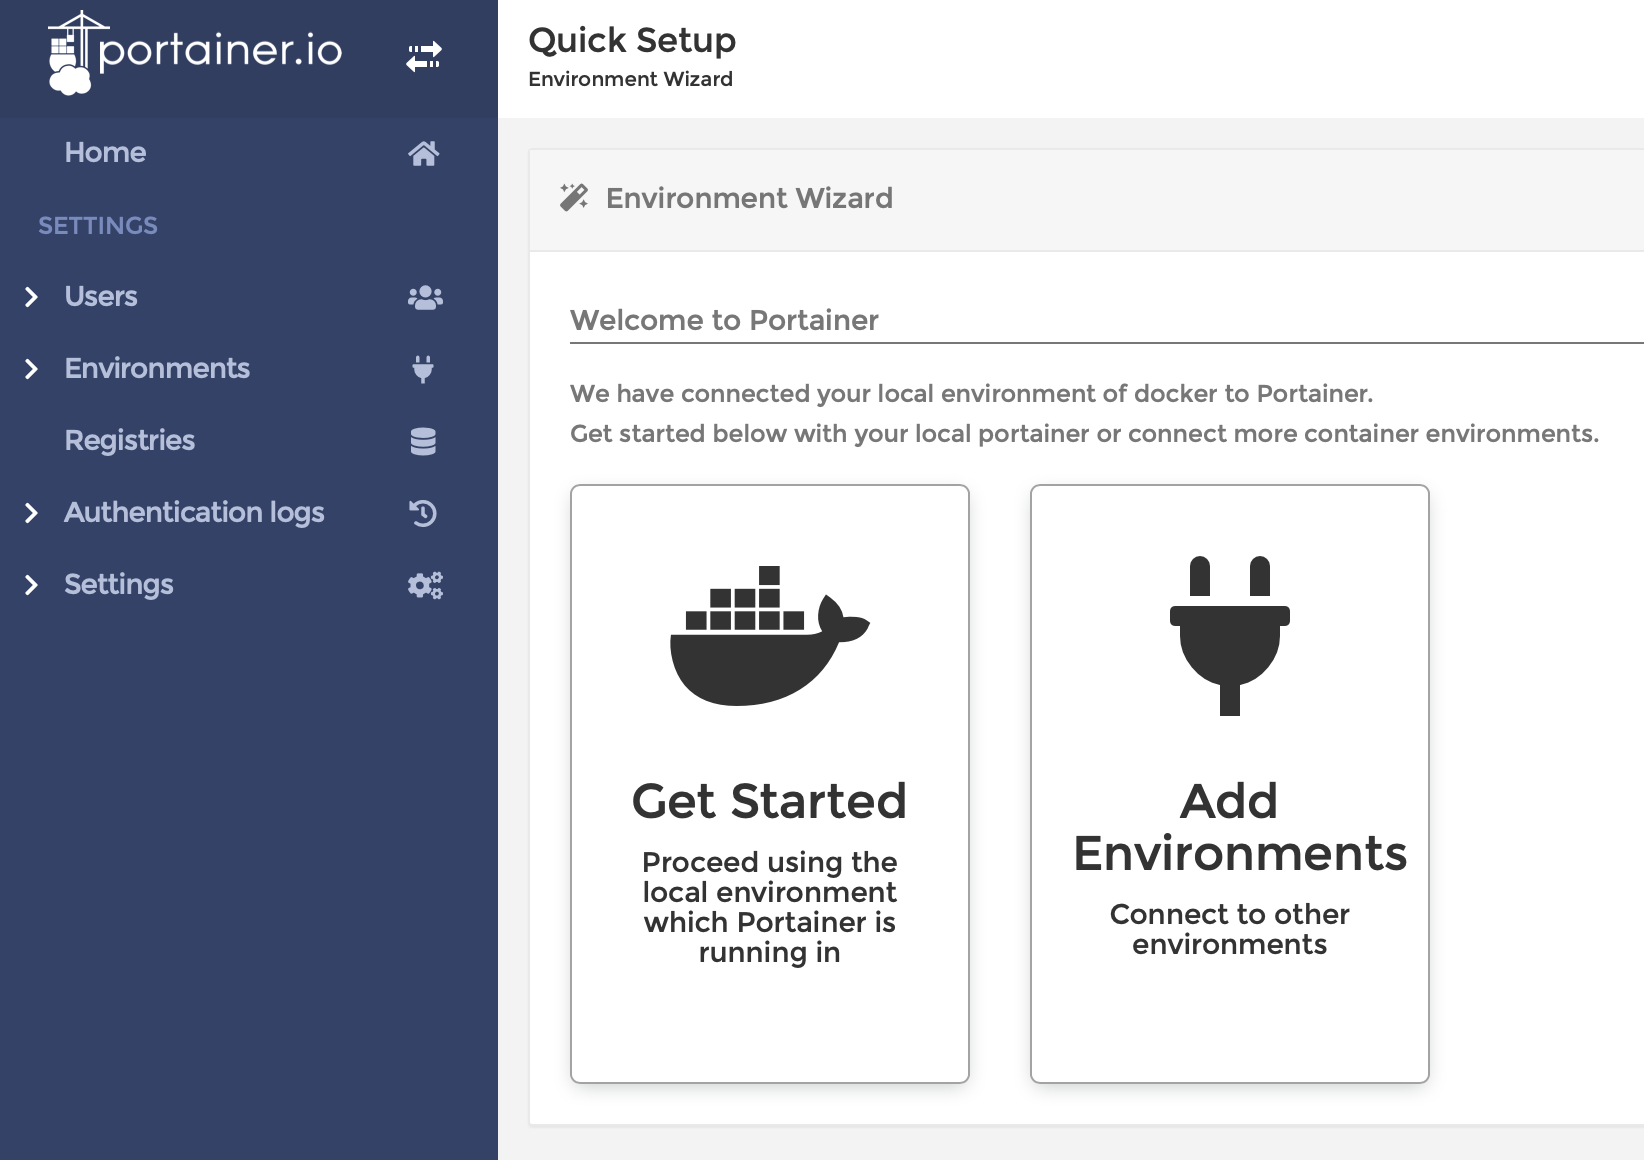The image size is (1644, 1160).
Task: Click the Welcome to Portainer heading
Action: click(x=723, y=320)
